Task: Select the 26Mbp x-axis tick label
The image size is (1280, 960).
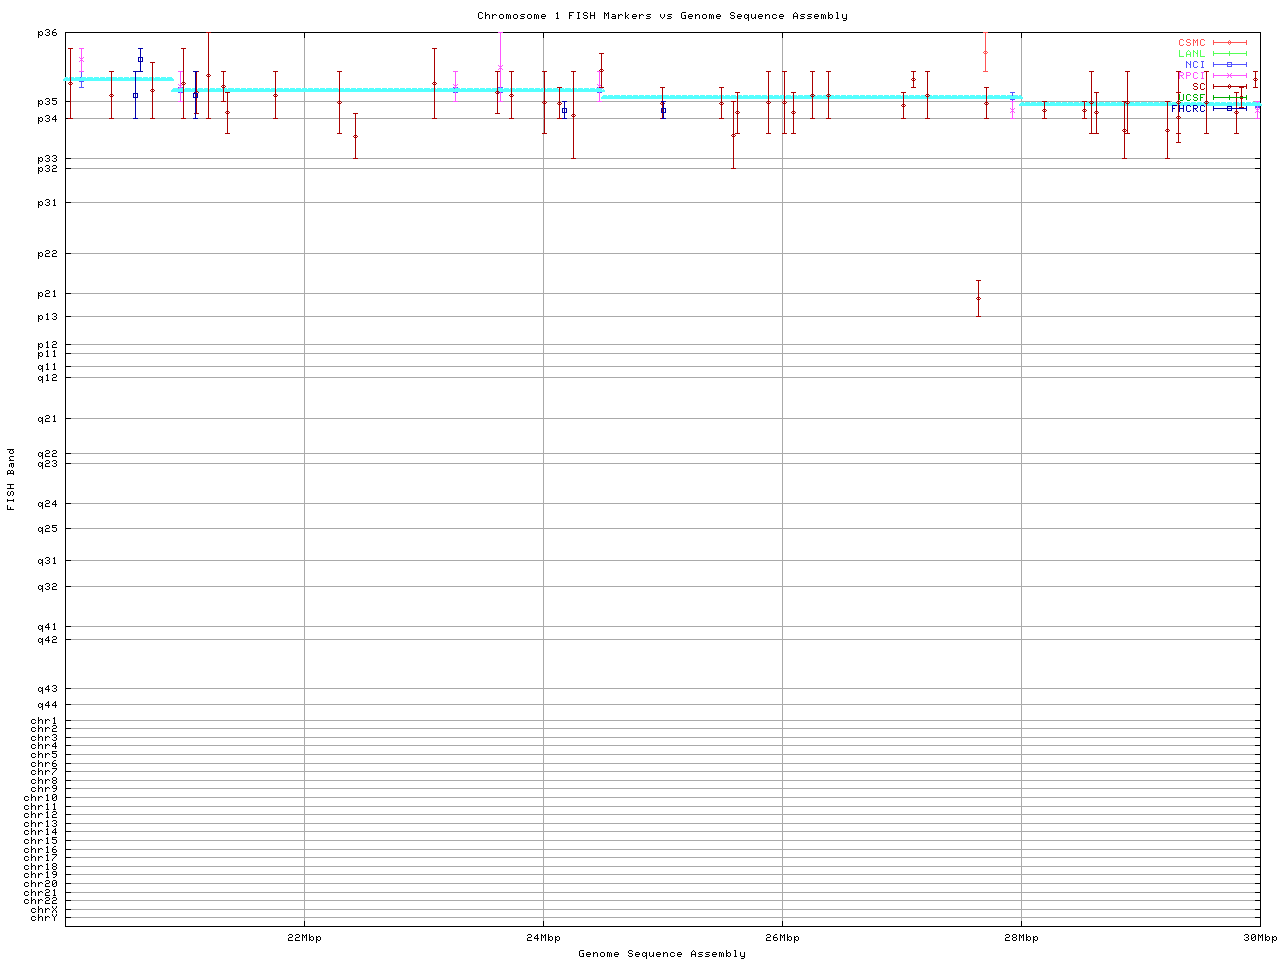Action: (782, 938)
